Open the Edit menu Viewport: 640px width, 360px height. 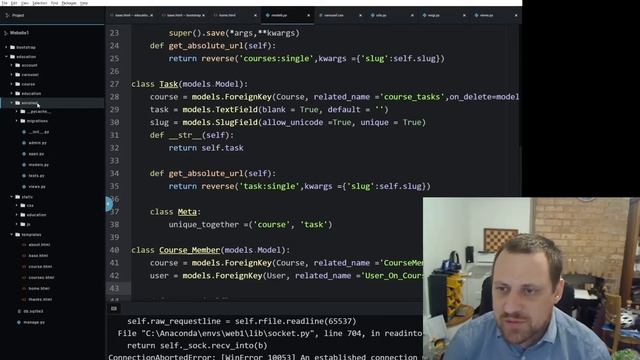[x=14, y=3]
